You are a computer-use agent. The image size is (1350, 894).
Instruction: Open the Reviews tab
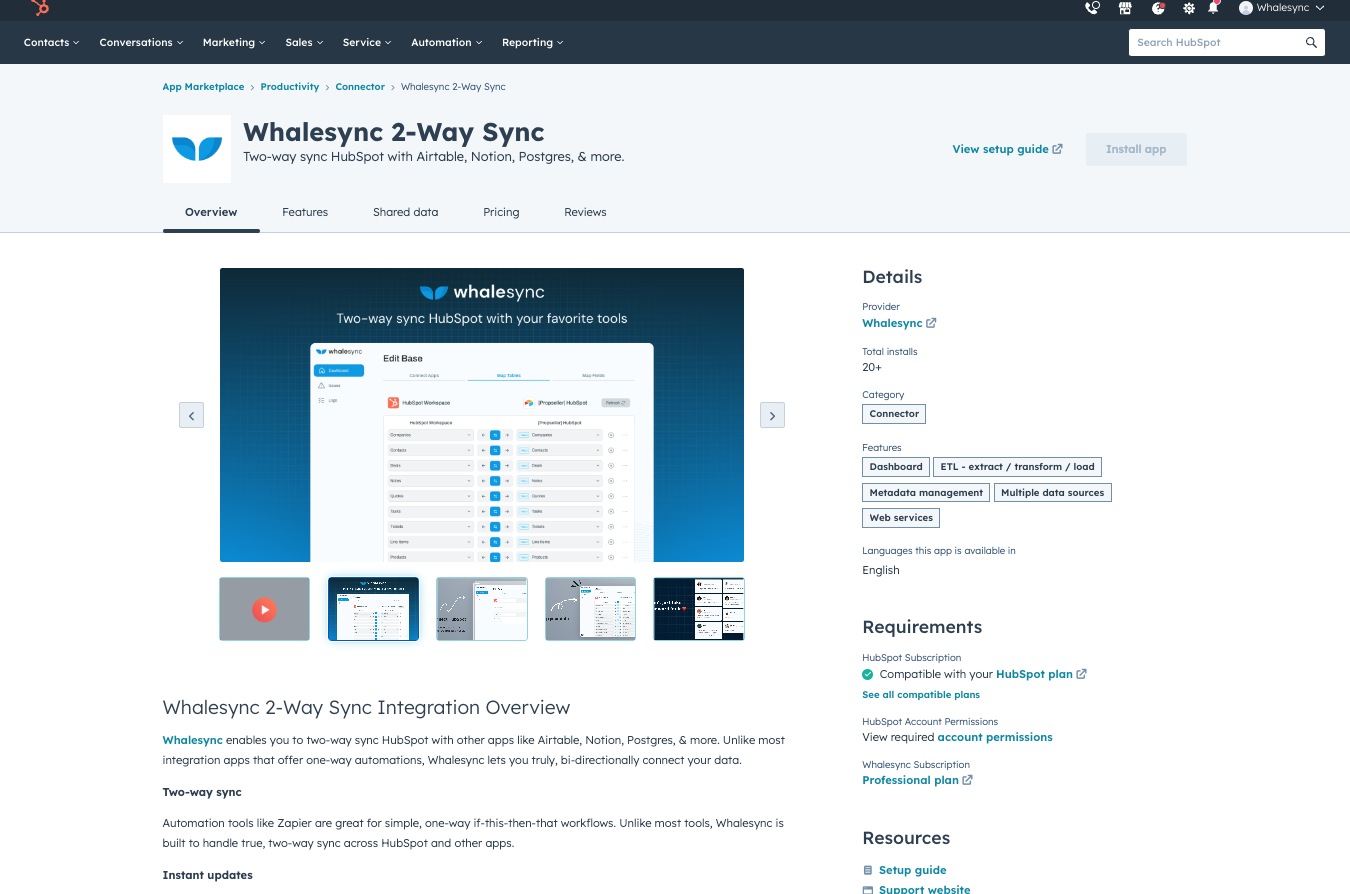(x=585, y=212)
